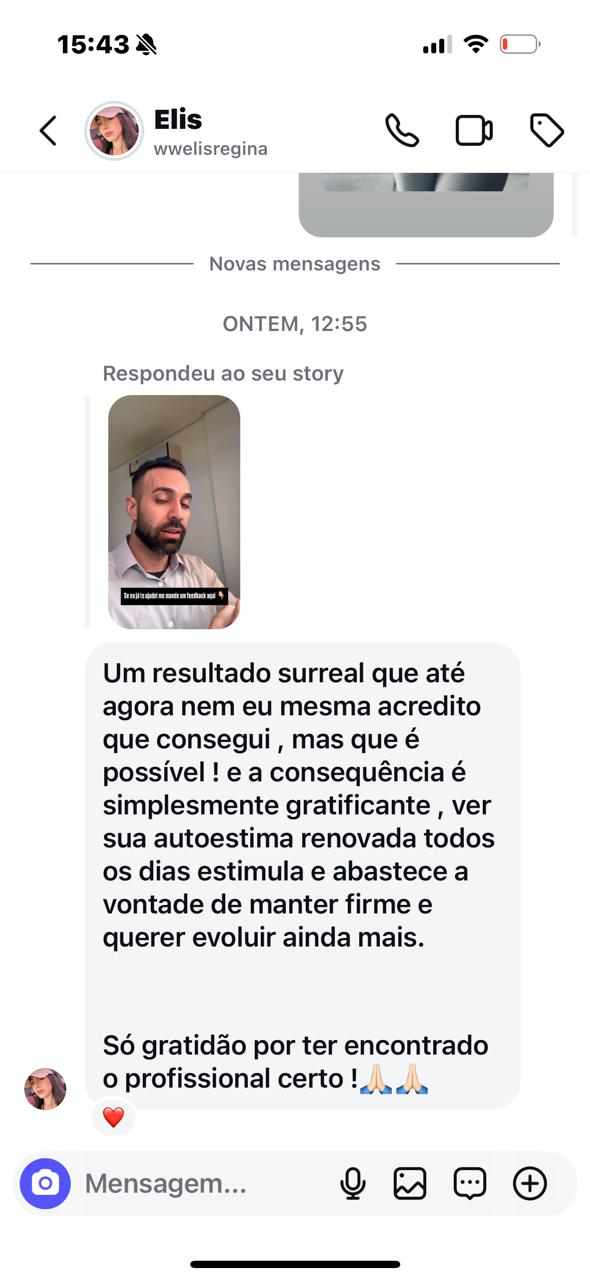Tap the back arrow to leave chat
The image size is (590, 1280).
coord(47,131)
